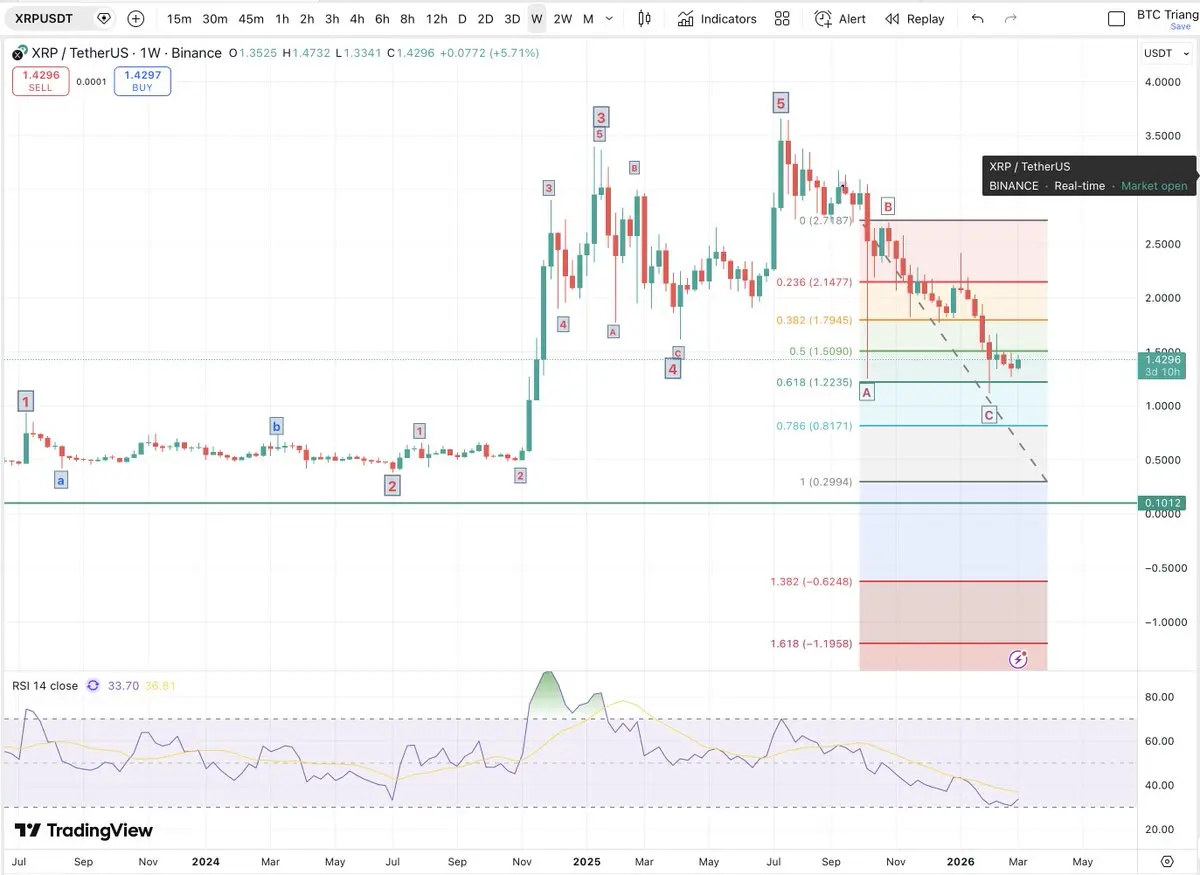Viewport: 1200px width, 875px height.
Task: Start bar Replay mode
Action: [915, 19]
